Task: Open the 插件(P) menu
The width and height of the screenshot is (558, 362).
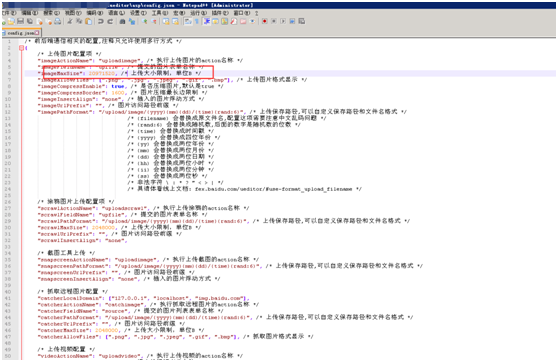Action: coord(220,13)
